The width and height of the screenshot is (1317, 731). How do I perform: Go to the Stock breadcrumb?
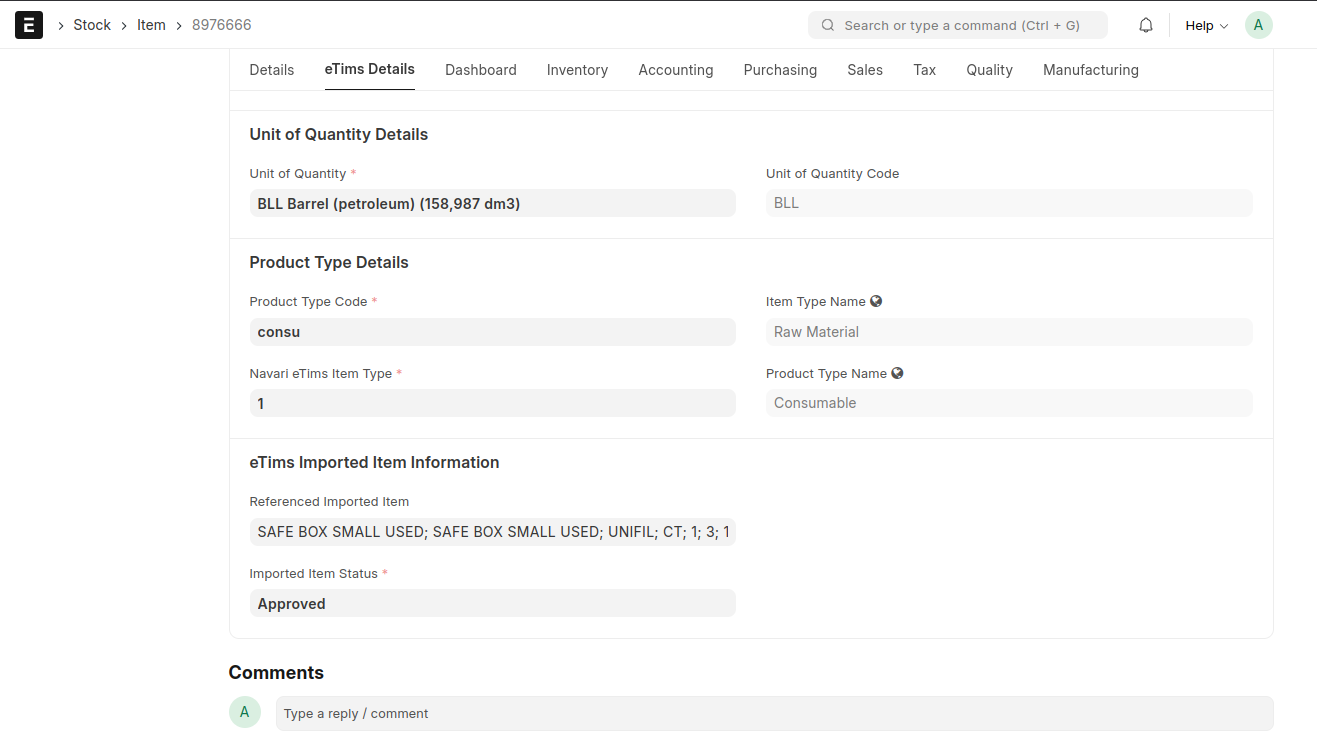point(92,25)
